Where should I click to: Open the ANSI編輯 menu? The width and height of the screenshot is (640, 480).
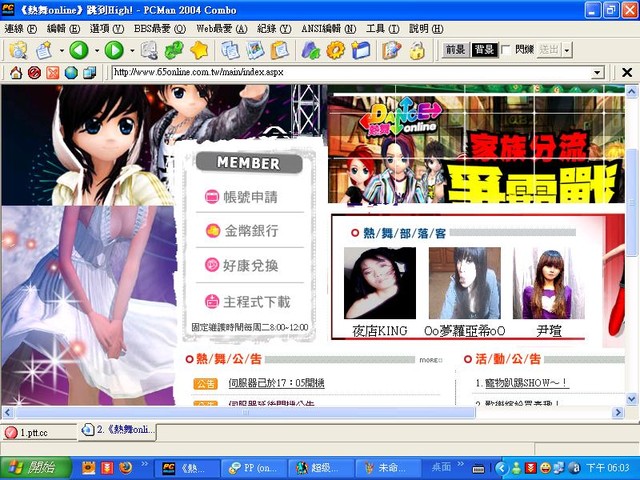(x=329, y=29)
